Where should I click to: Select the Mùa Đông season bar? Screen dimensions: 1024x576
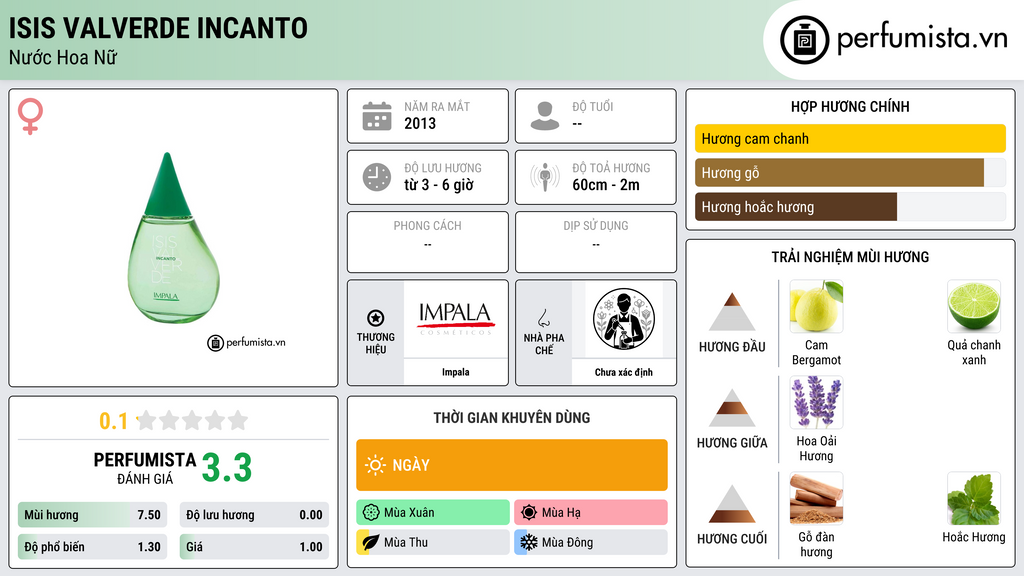[x=591, y=542]
